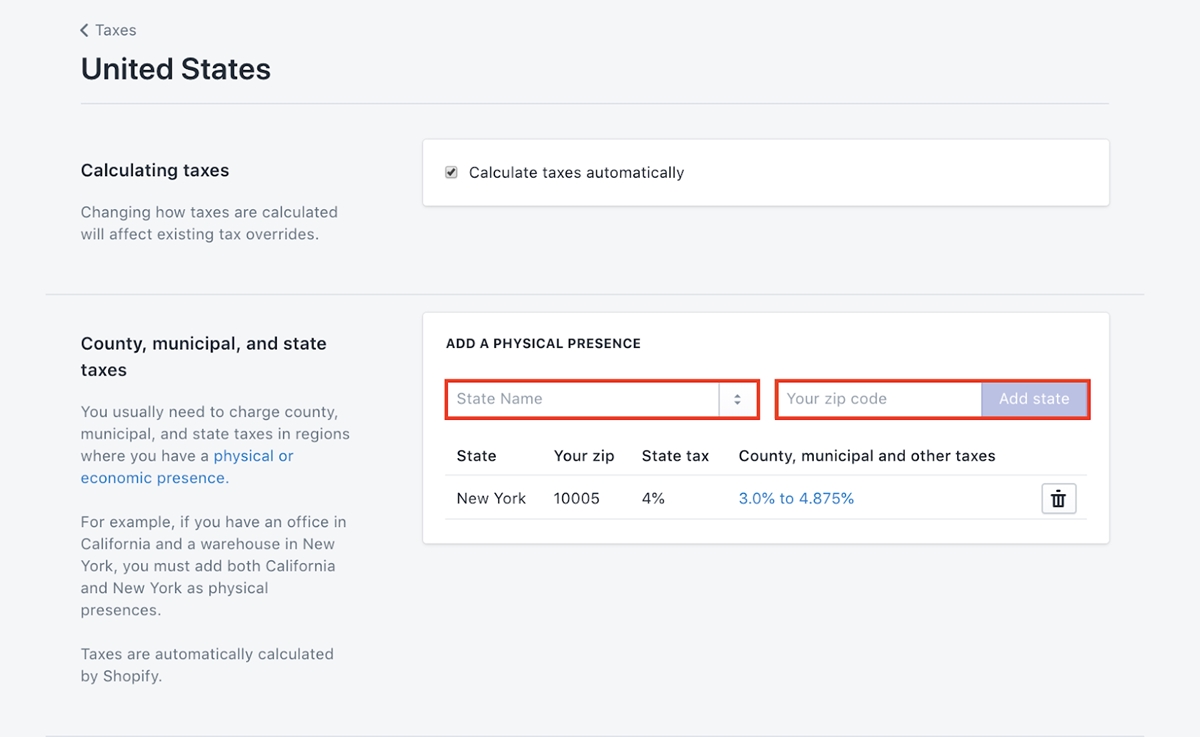Click the United States page heading
Screen dimensions: 1200x737
tap(176, 69)
